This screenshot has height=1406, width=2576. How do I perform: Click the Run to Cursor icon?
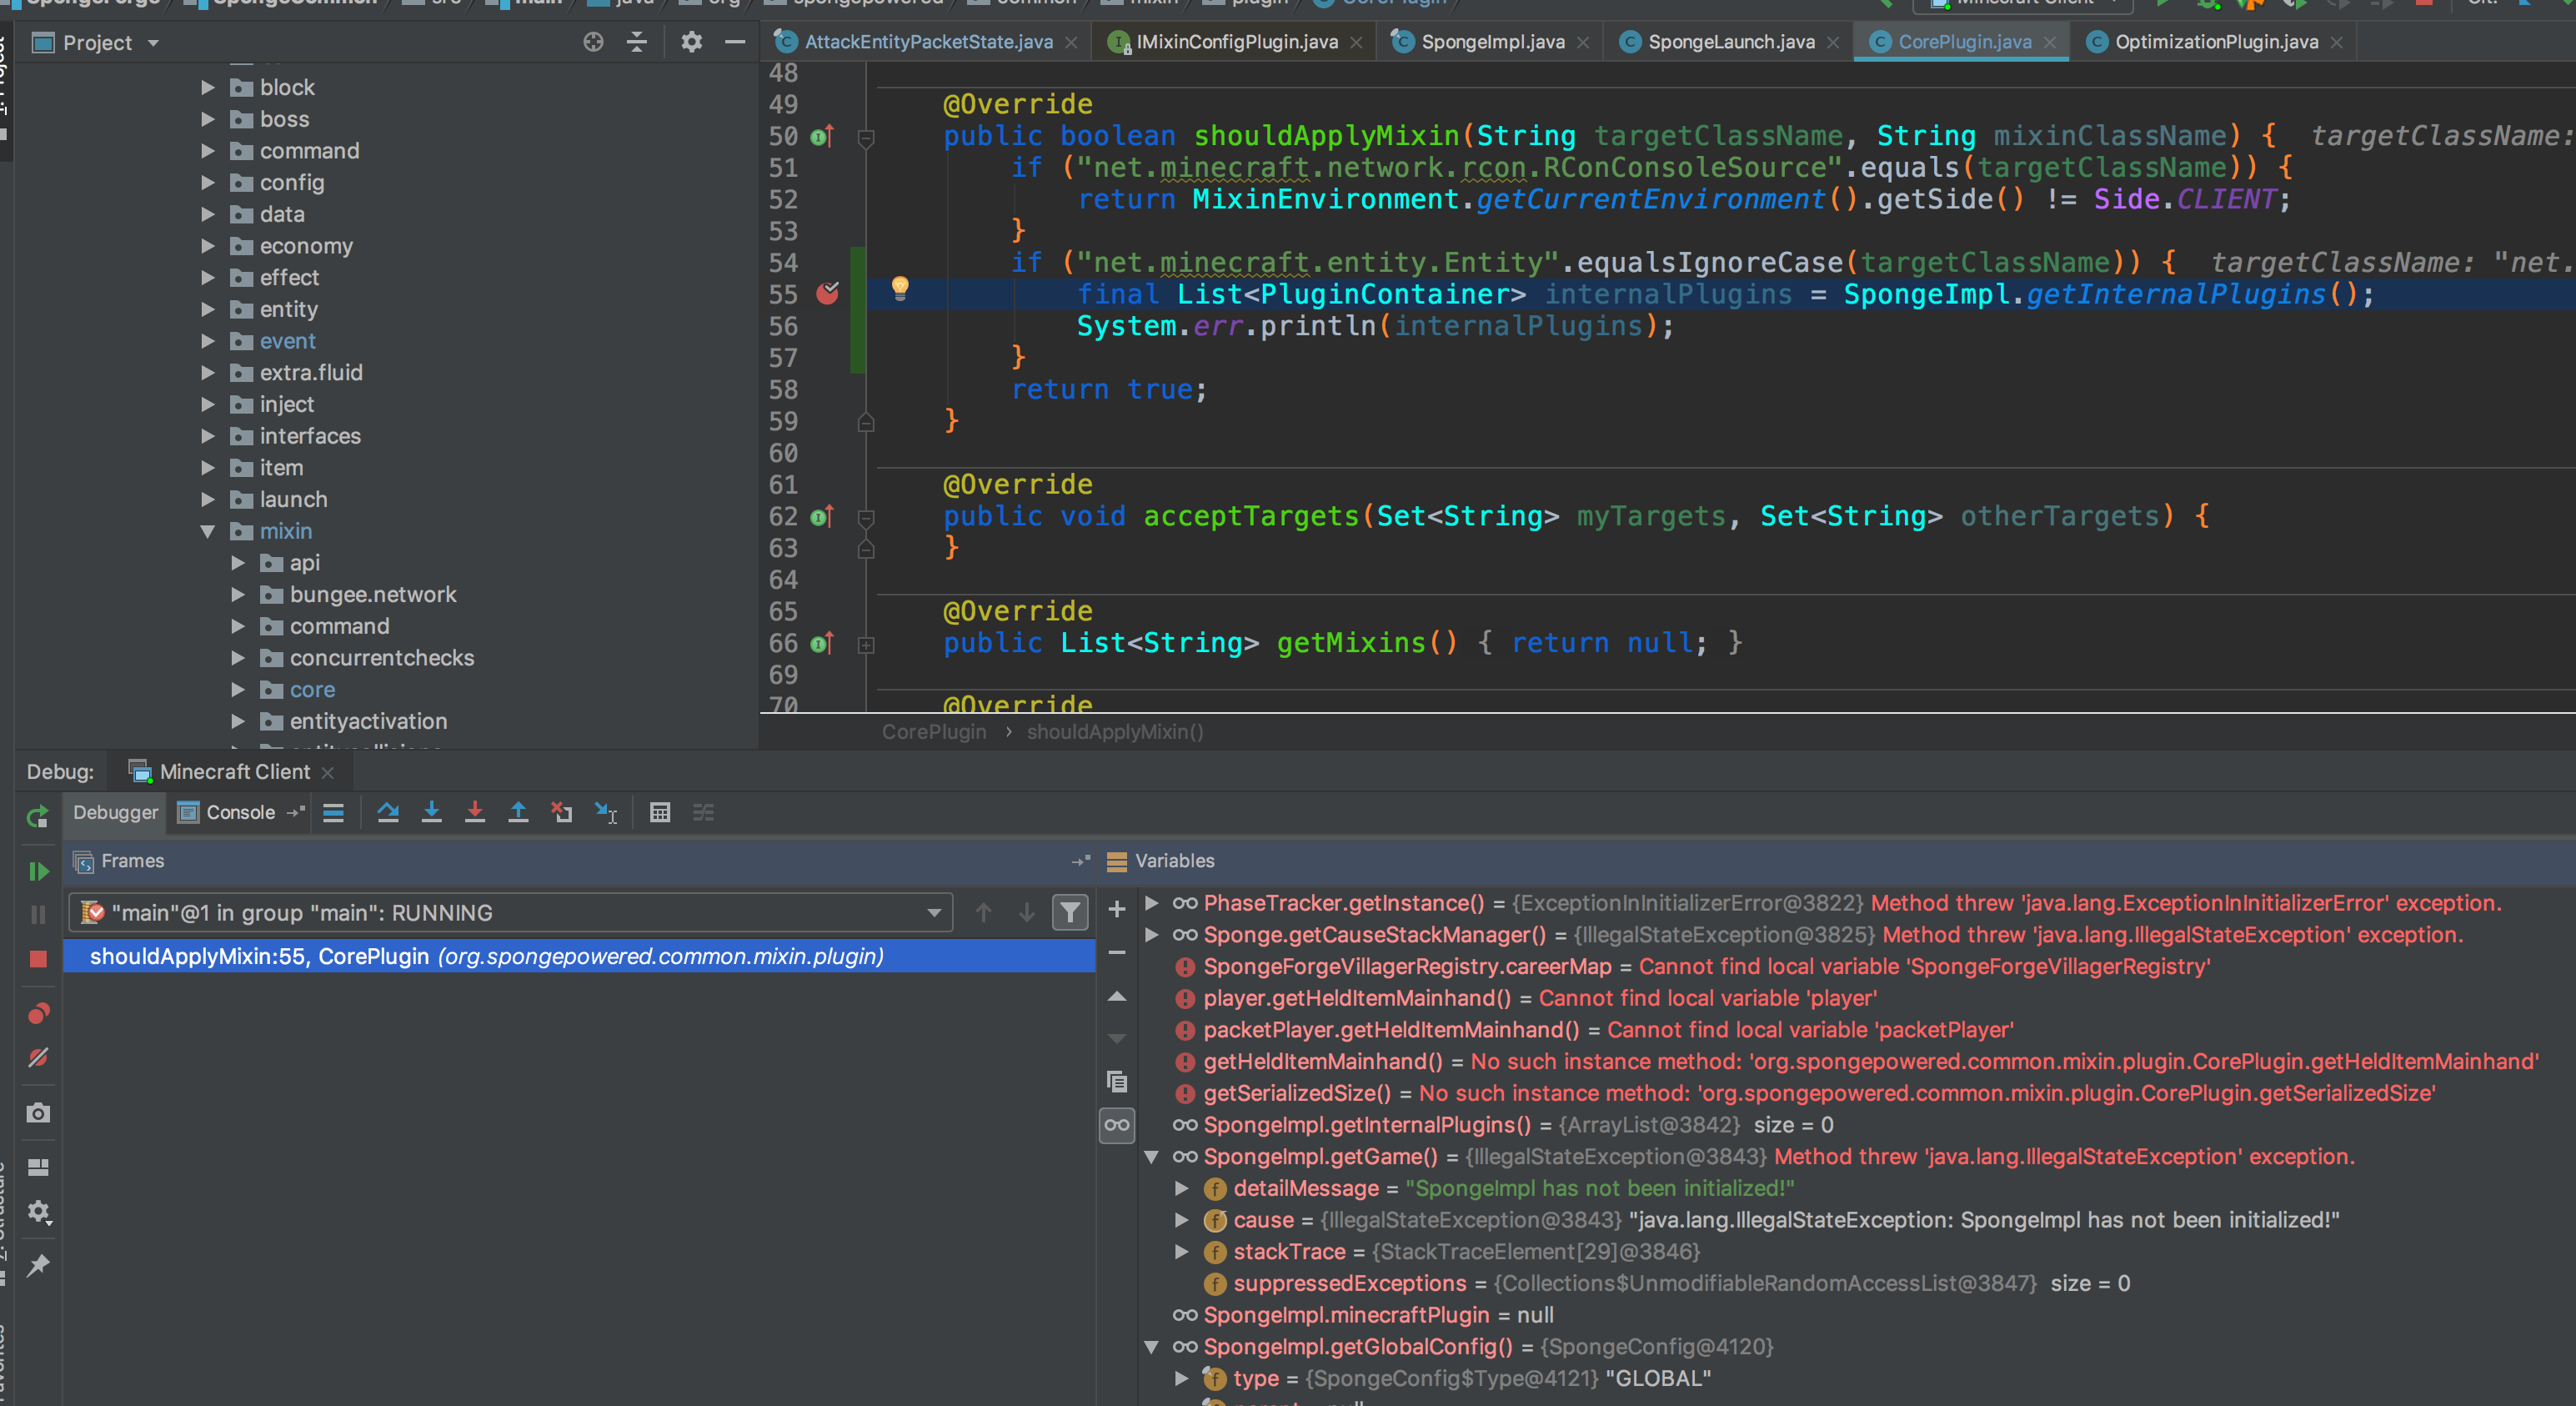tap(605, 812)
